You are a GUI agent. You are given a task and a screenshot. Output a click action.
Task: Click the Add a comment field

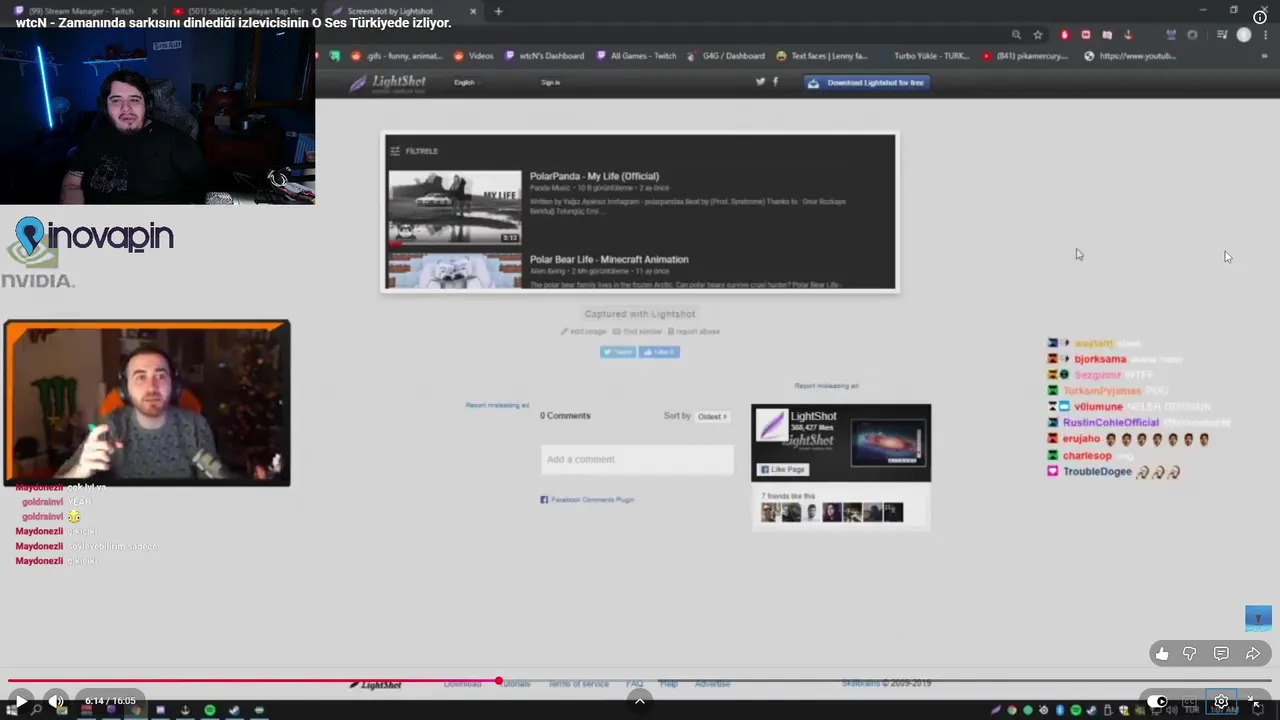click(x=637, y=459)
